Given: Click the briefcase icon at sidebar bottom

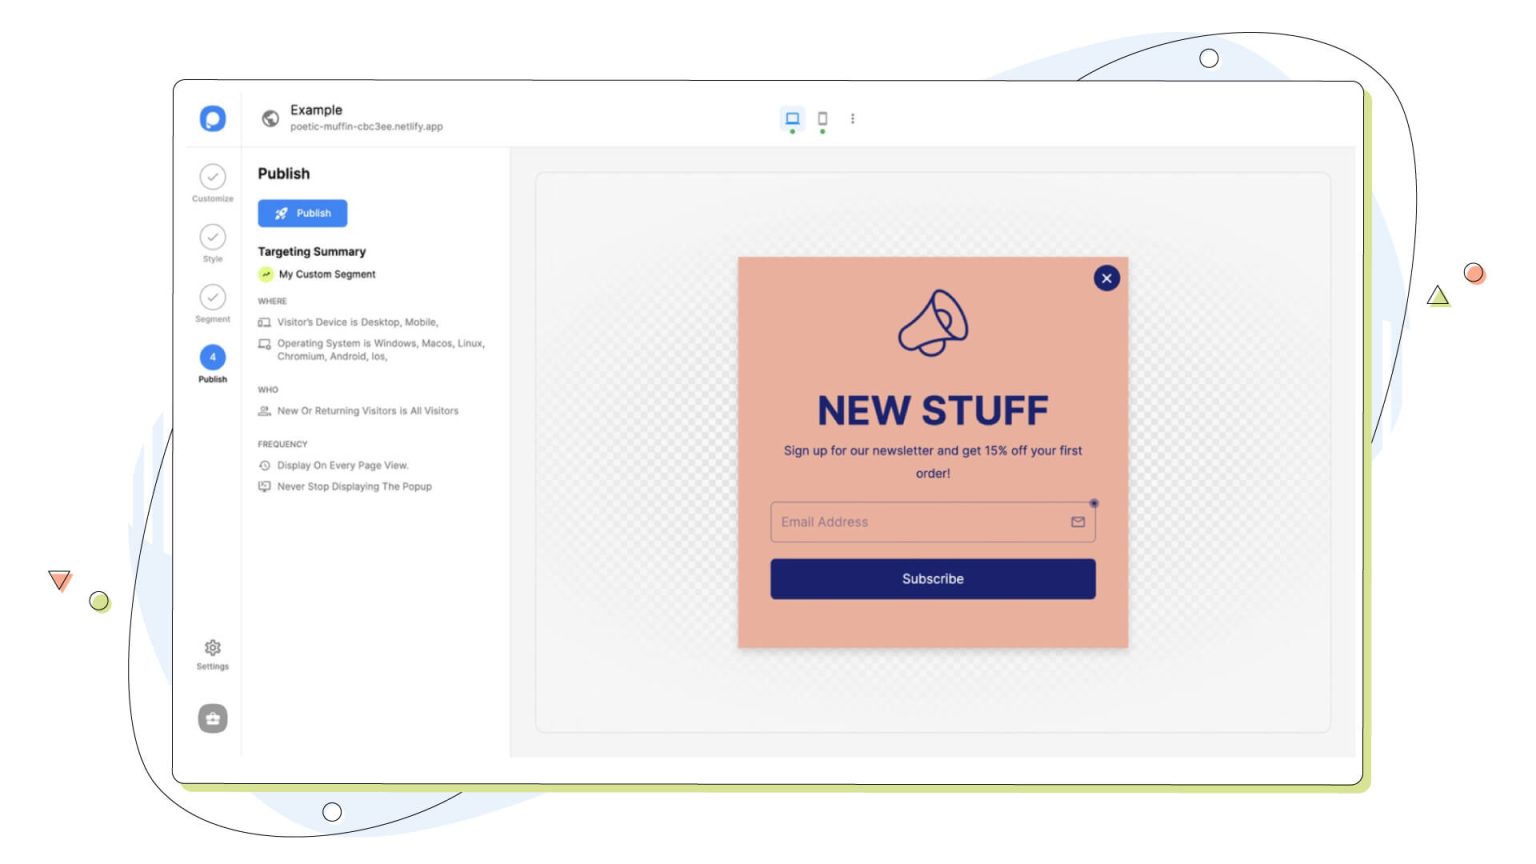Looking at the screenshot, I should click(212, 718).
